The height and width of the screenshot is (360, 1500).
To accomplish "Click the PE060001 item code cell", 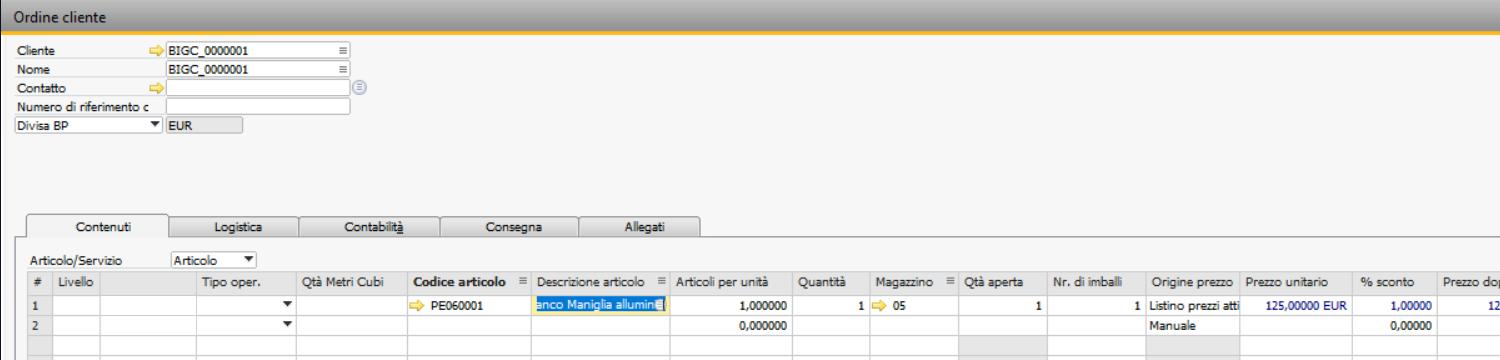I will pos(469,306).
